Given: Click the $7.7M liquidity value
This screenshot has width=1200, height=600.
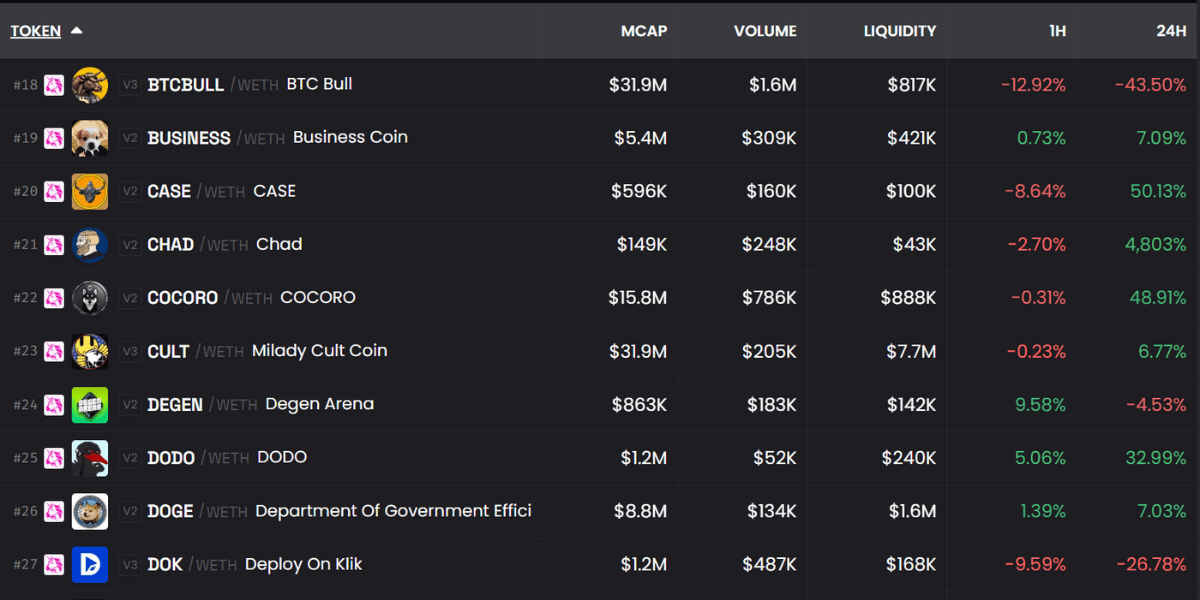Looking at the screenshot, I should click(911, 351).
